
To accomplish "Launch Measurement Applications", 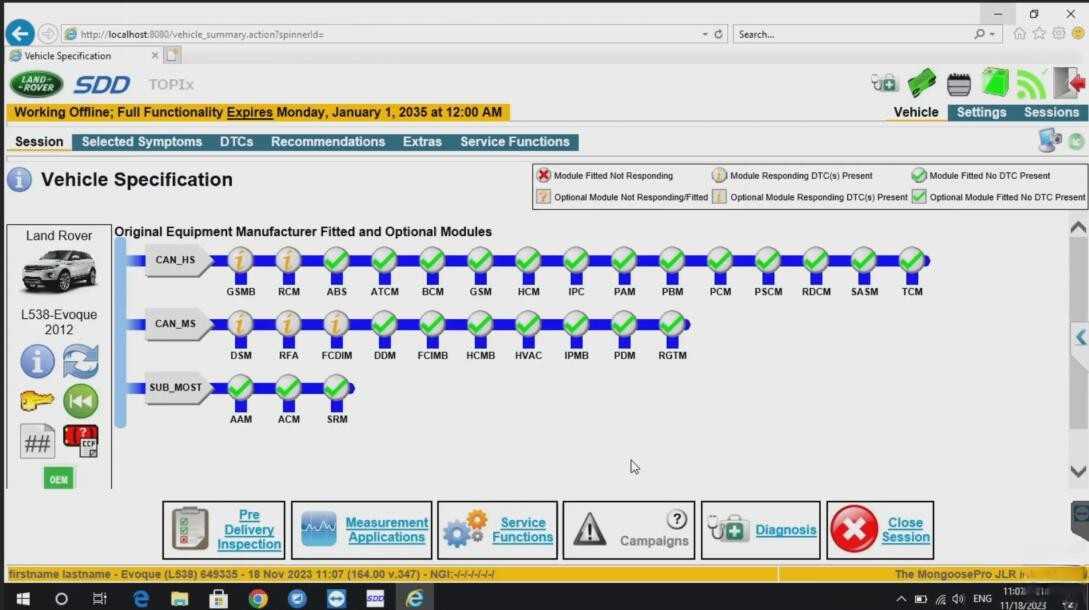I will point(362,530).
